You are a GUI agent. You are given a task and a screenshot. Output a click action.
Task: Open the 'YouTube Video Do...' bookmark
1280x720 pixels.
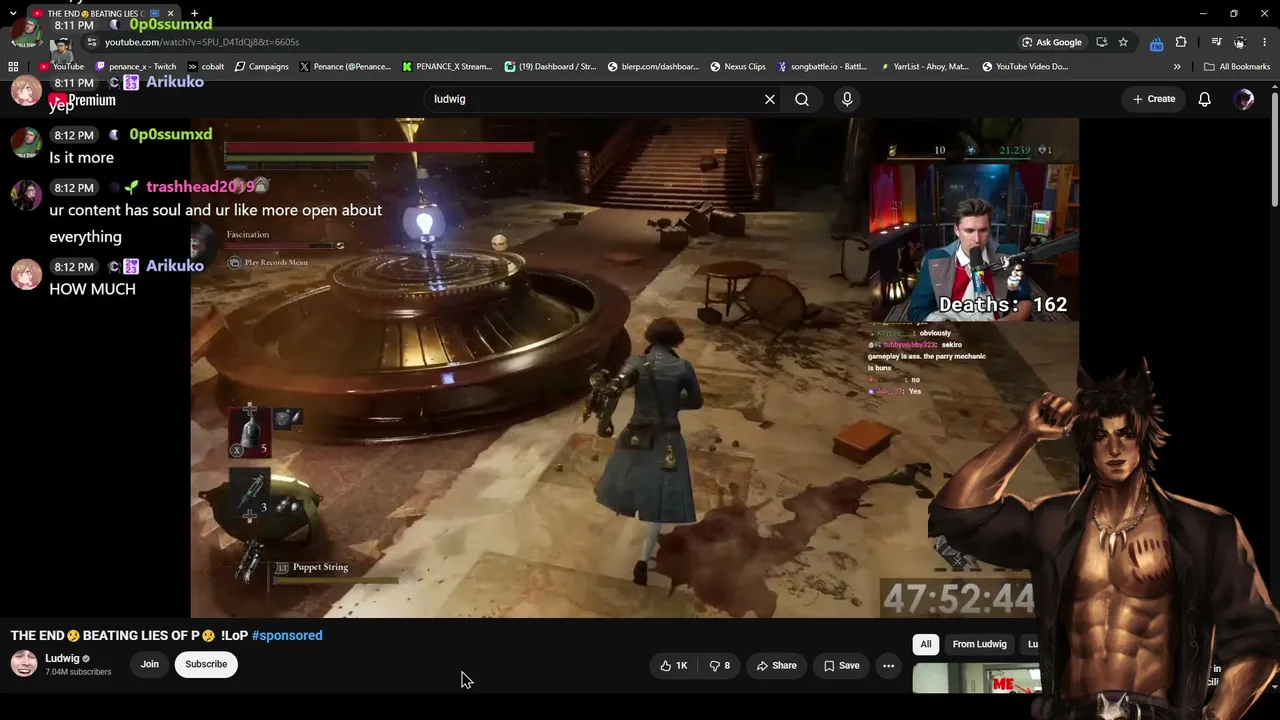(x=1025, y=67)
